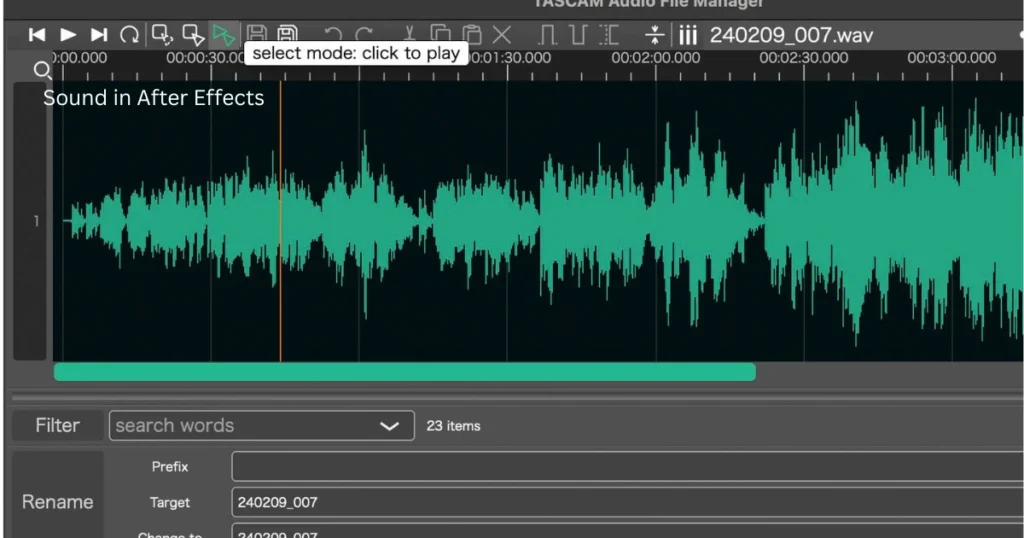Click the Target field showing 240209_007
The height and width of the screenshot is (538, 1024).
click(x=620, y=502)
